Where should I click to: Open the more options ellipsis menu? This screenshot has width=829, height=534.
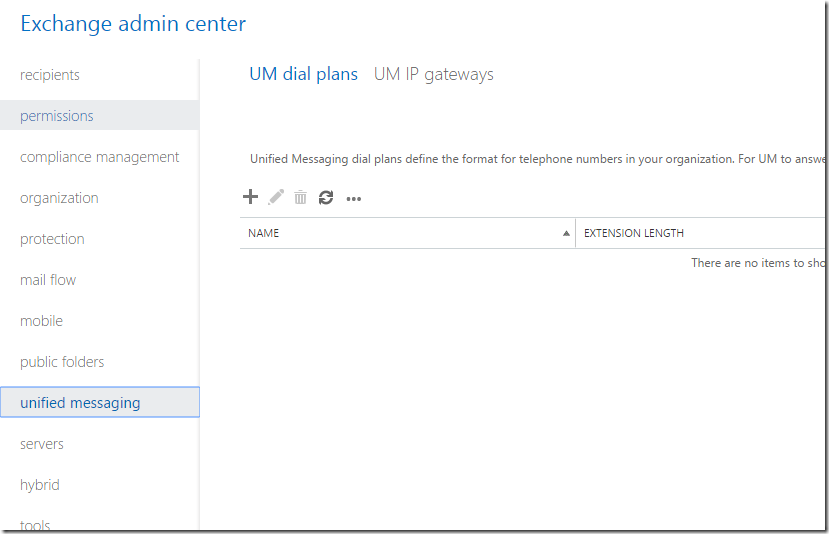[x=354, y=199]
